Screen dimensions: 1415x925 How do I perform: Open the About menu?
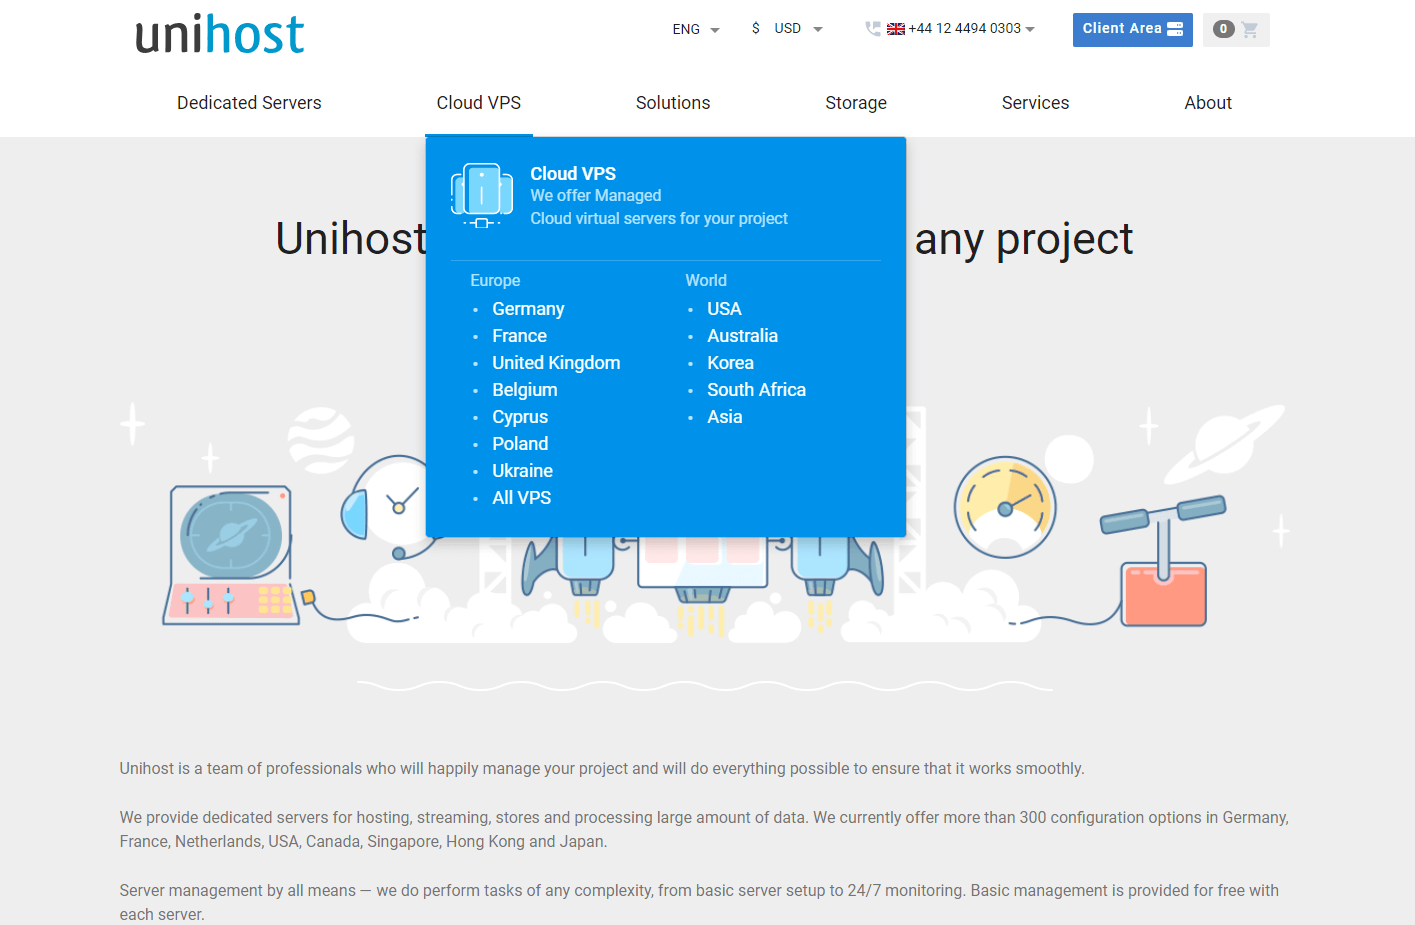tap(1208, 103)
